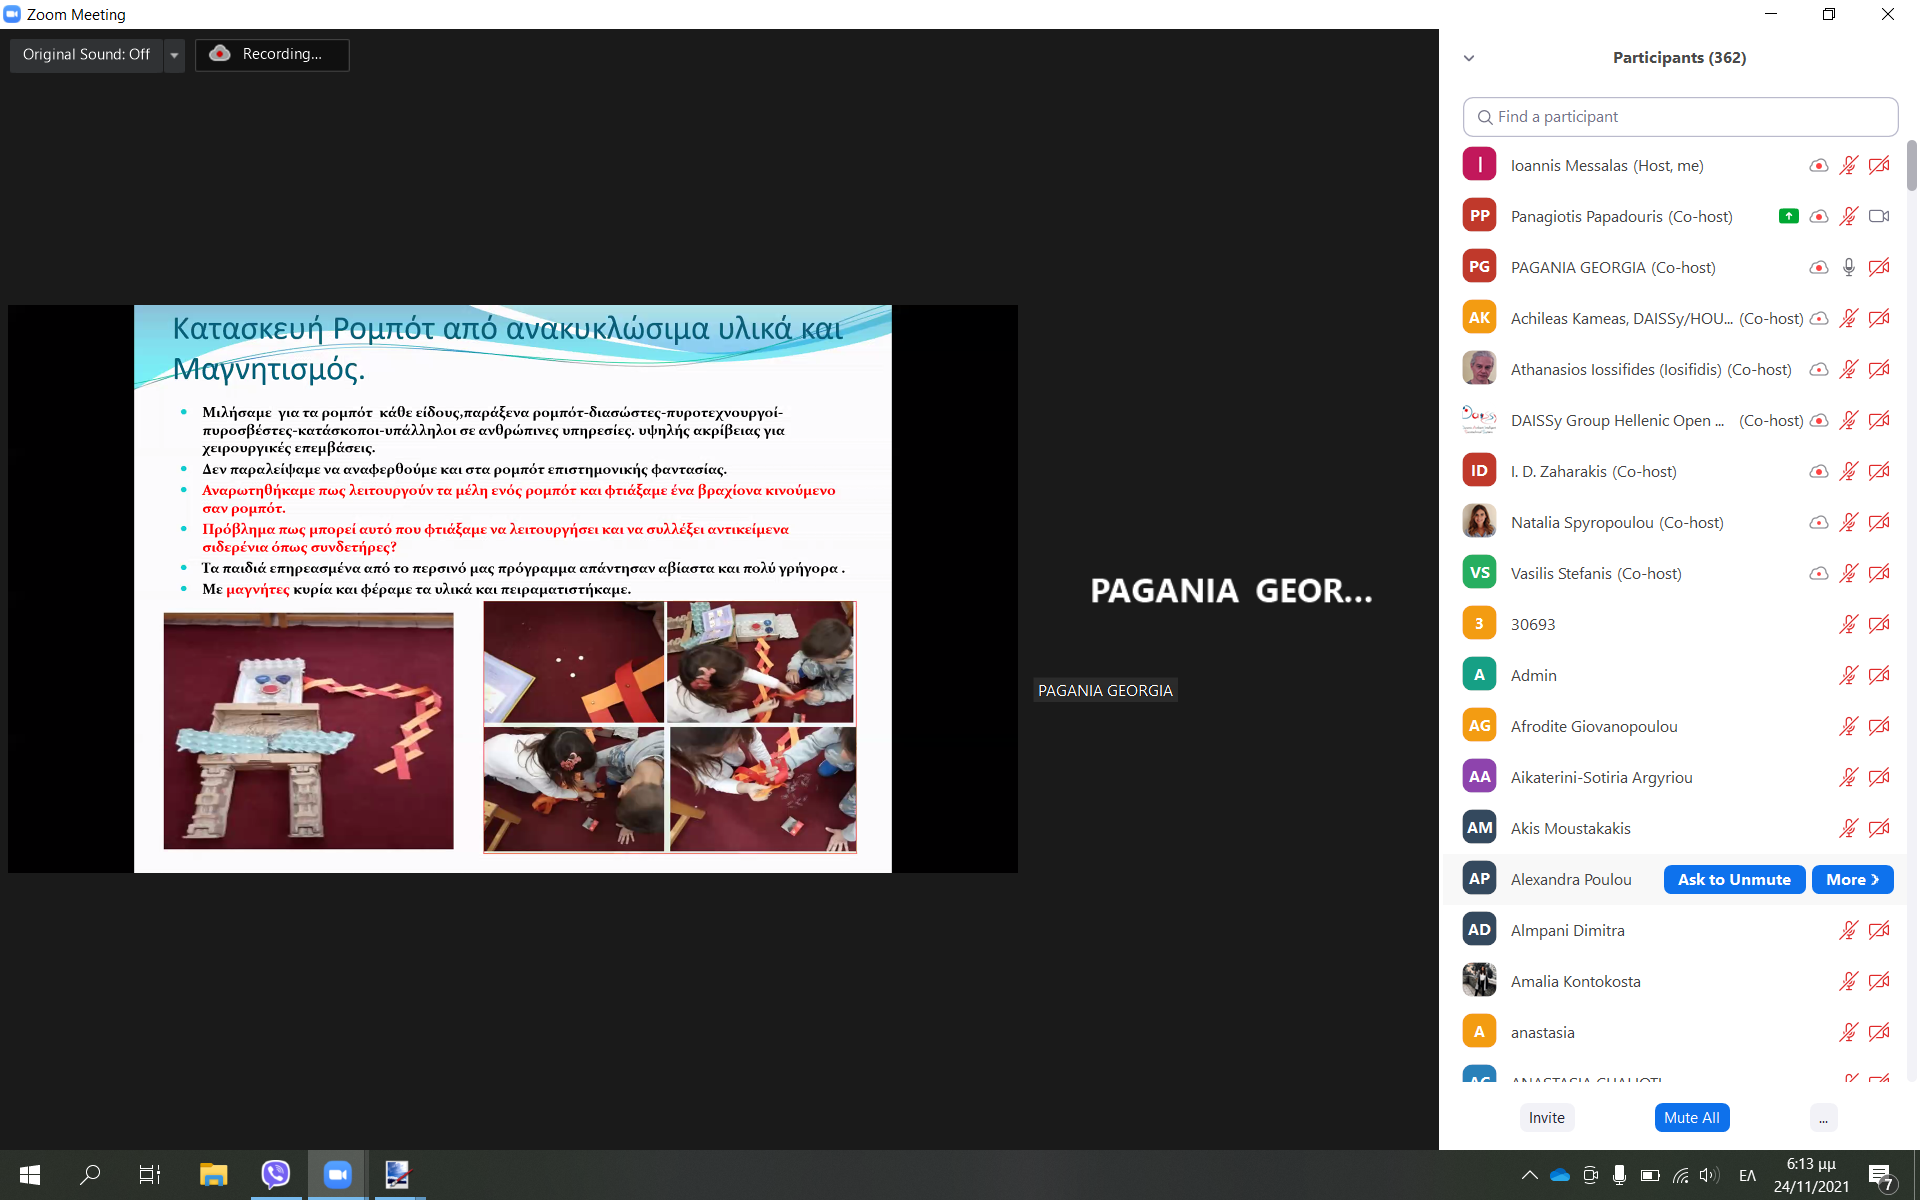1920x1200 pixels.
Task: Select Almpani Dimitra in participant list
Action: (1567, 930)
